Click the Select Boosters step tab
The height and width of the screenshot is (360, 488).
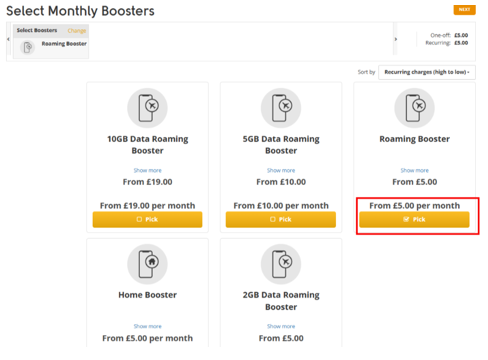pyautogui.click(x=37, y=30)
